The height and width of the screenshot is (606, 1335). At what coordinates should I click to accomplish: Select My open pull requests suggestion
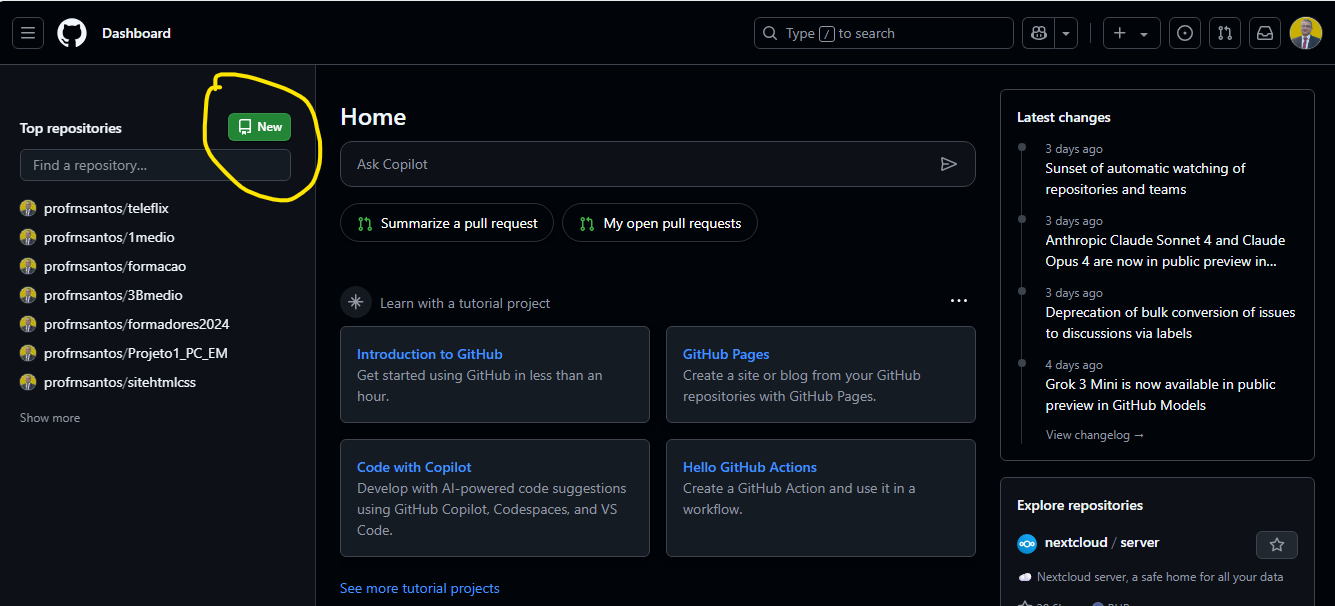(660, 223)
